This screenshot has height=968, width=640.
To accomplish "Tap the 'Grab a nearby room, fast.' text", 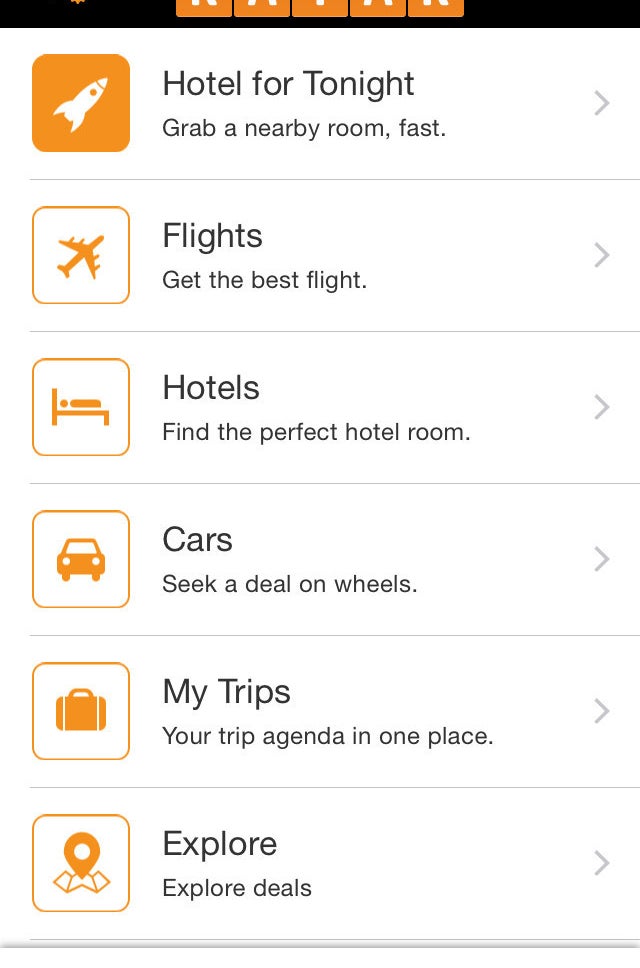I will click(x=304, y=129).
